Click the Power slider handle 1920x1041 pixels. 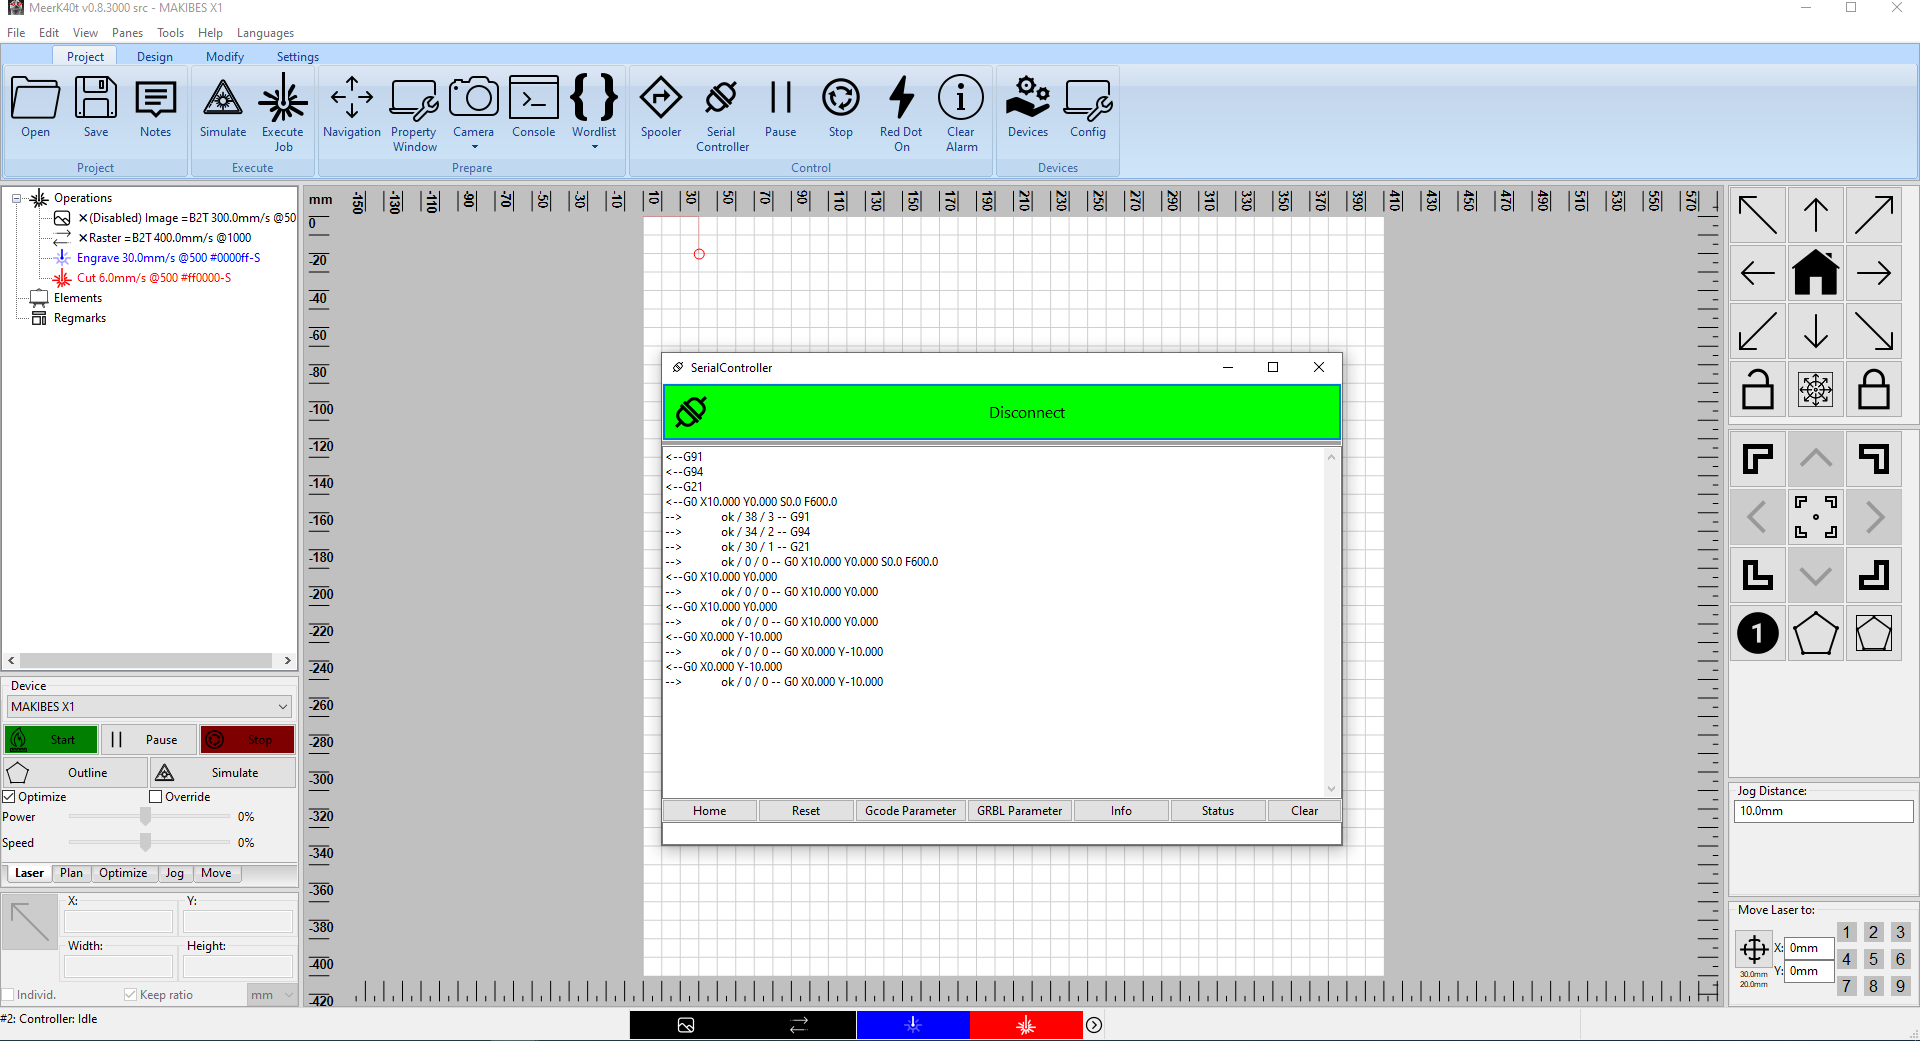[x=145, y=817]
